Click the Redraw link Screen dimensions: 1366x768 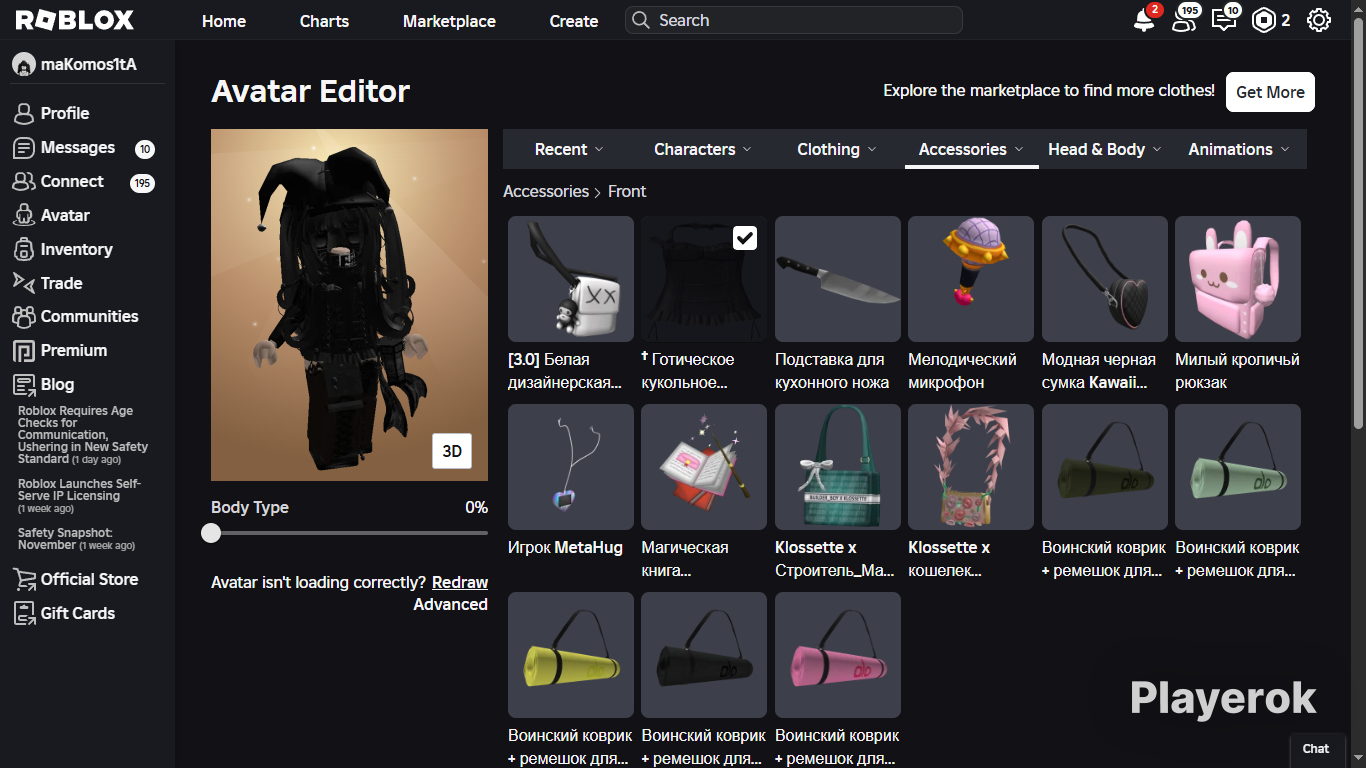pos(460,582)
